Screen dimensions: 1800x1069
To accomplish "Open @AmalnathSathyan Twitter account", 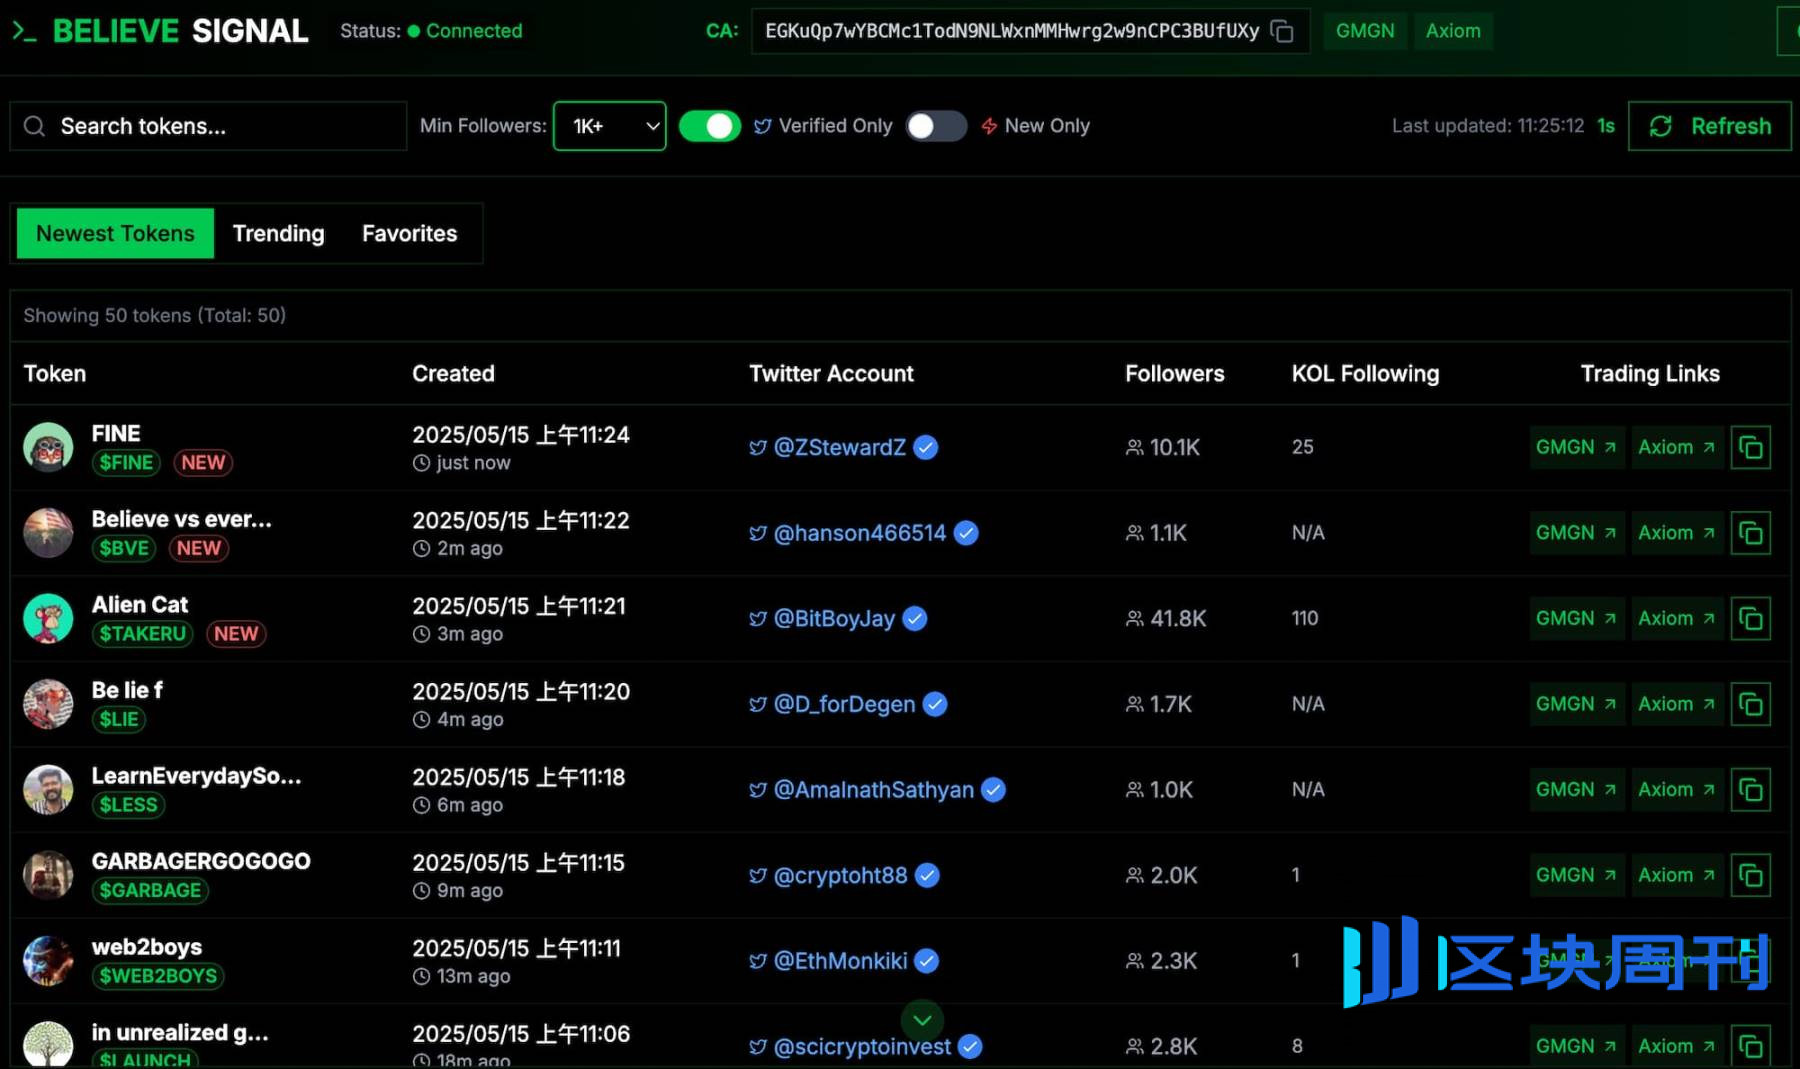I will tap(873, 790).
